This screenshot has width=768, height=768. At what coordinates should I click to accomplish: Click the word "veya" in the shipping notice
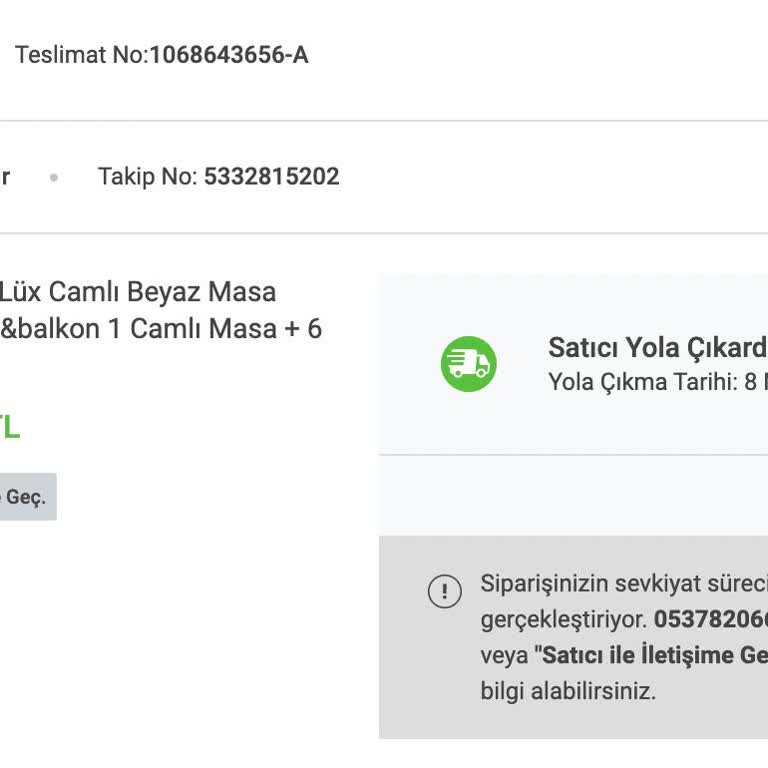pos(503,655)
